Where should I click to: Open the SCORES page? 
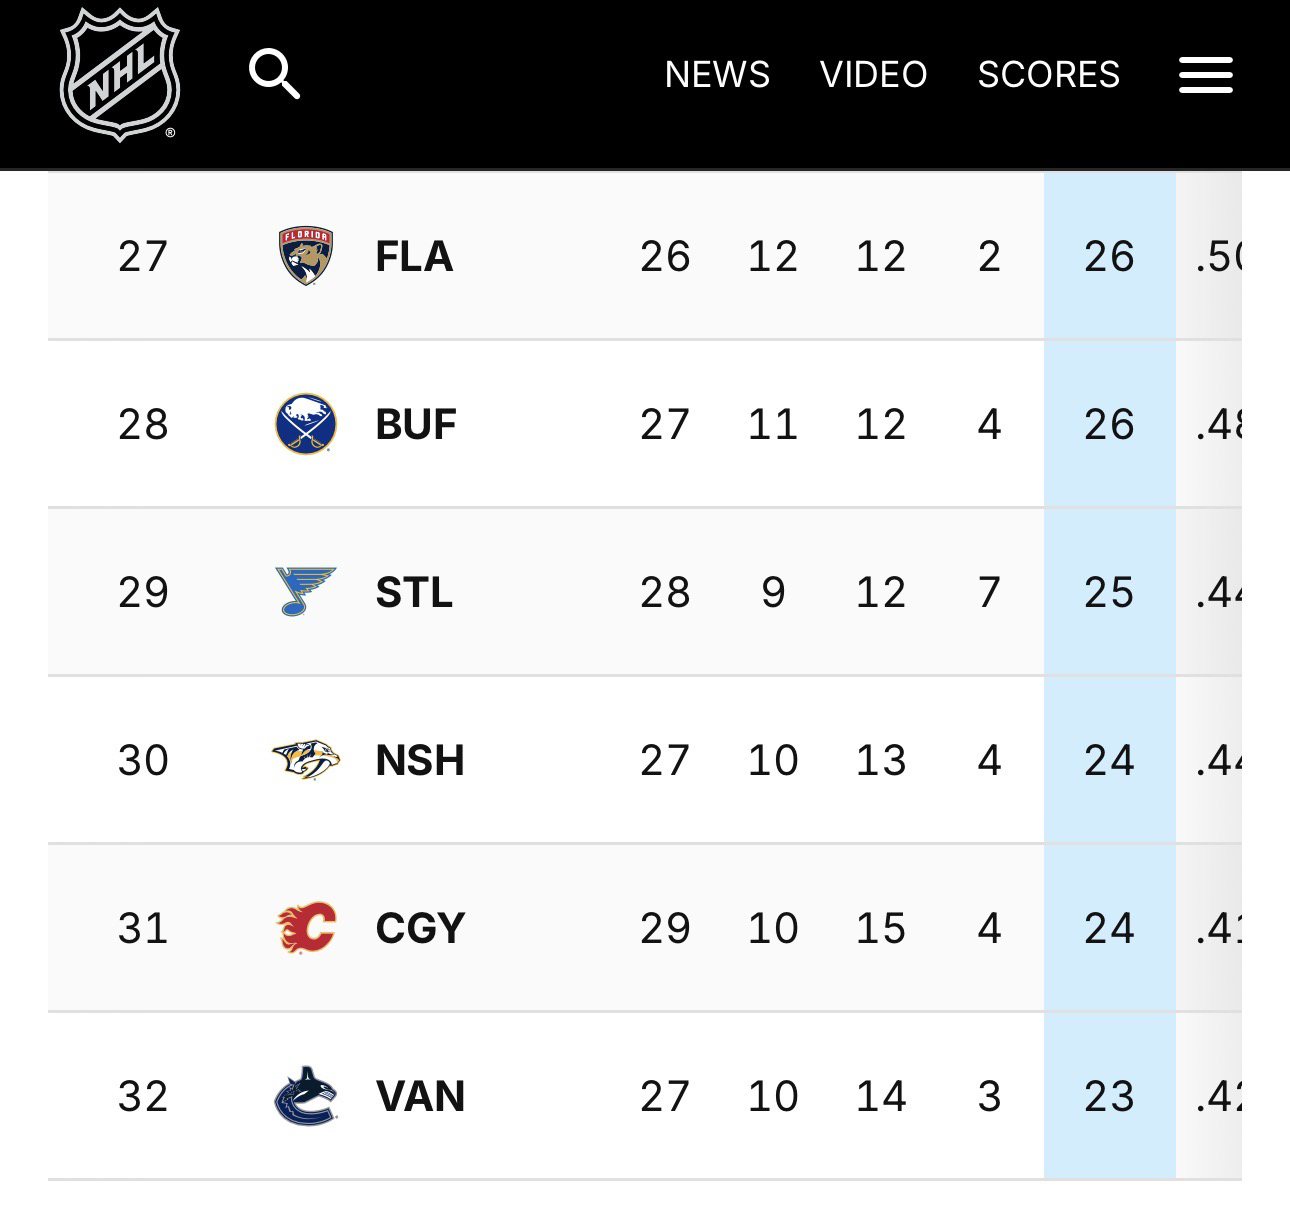tap(1048, 75)
